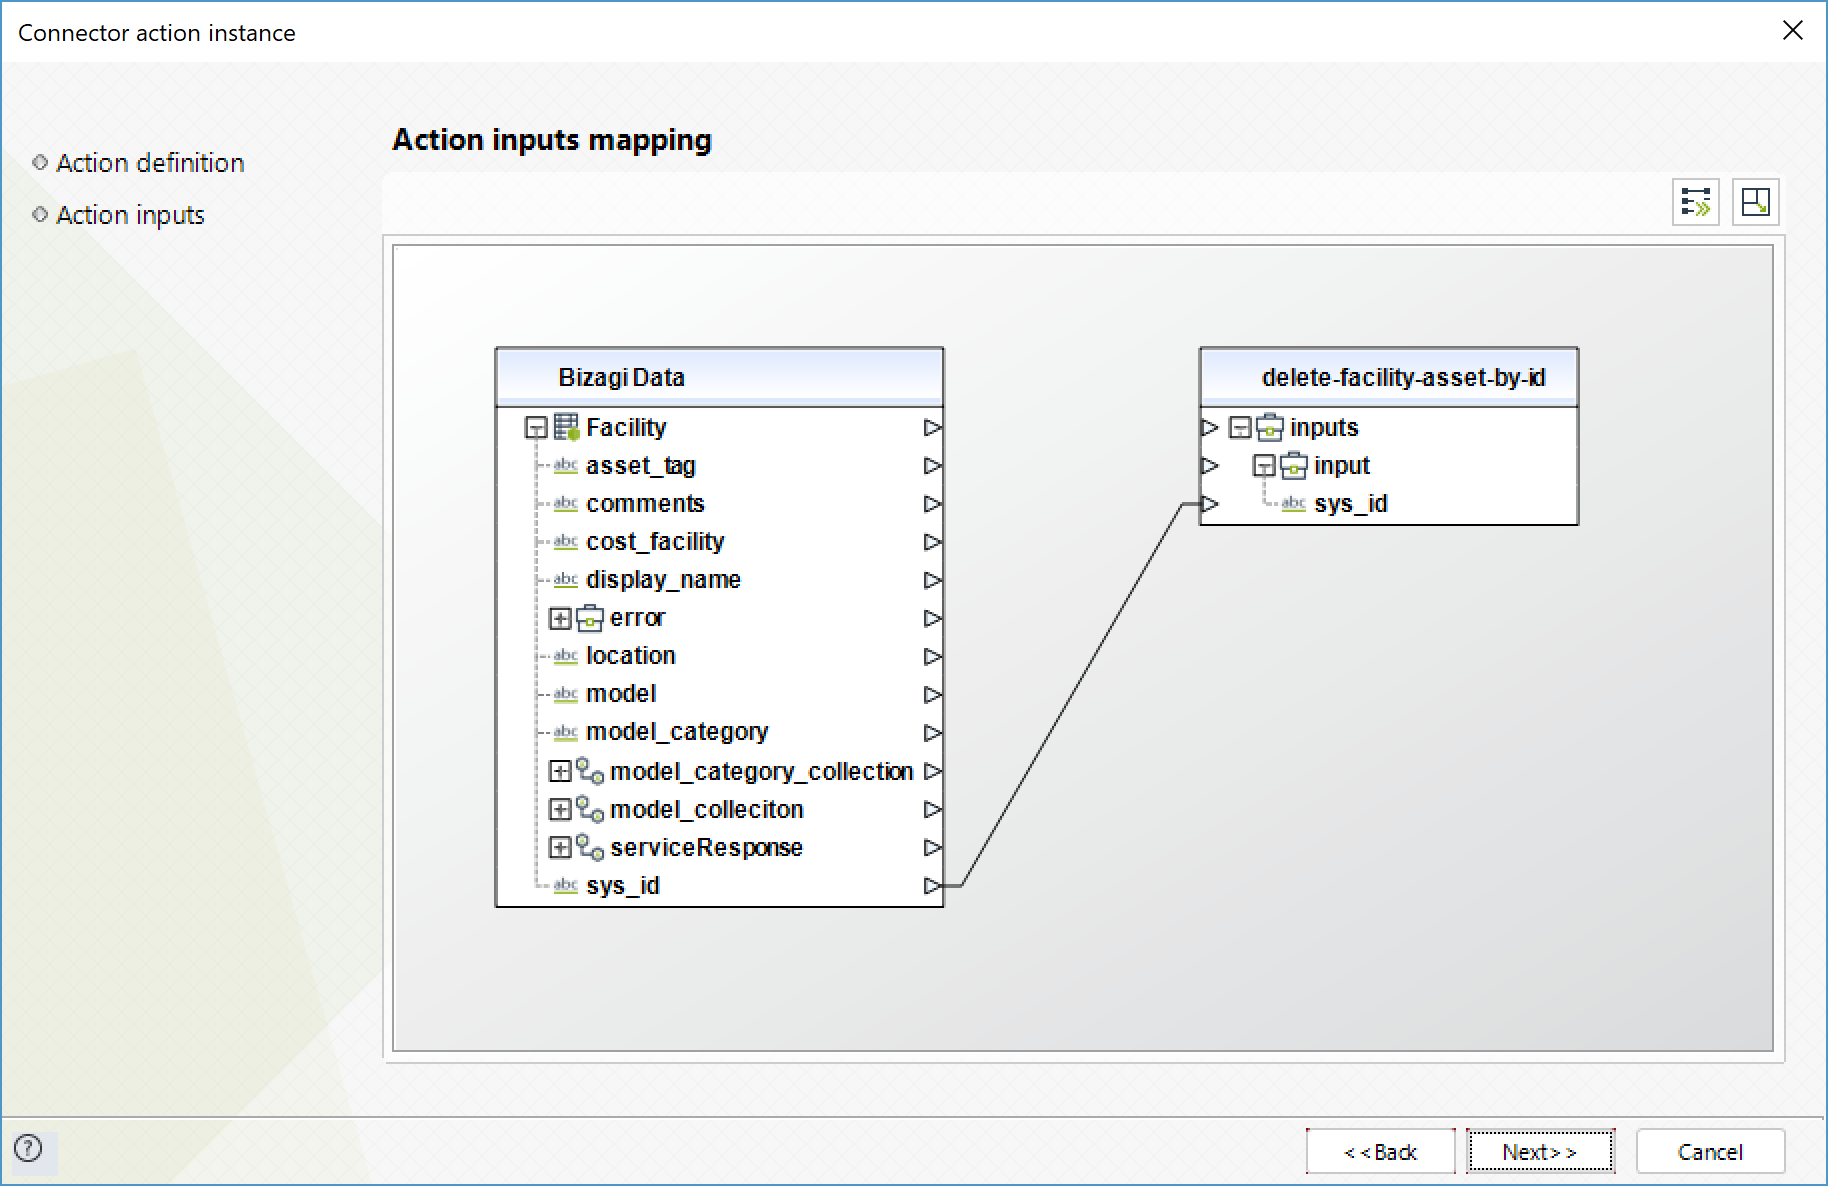Viewport: 1828px width, 1186px height.
Task: Select the model attribute
Action: [x=621, y=694]
